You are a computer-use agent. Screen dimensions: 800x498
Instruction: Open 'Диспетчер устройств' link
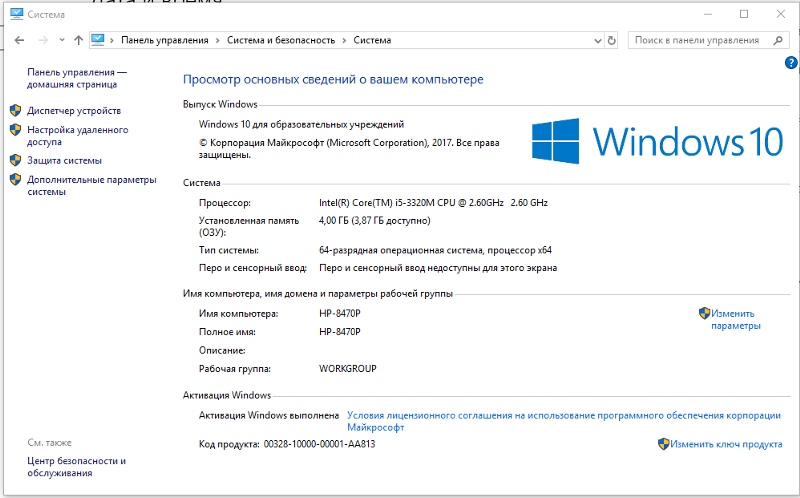click(74, 111)
